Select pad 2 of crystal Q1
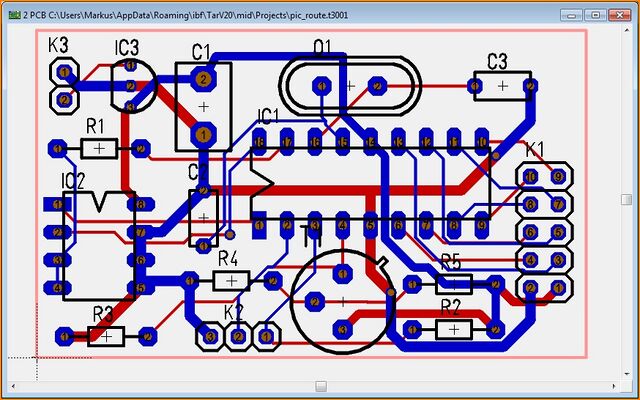 click(377, 86)
